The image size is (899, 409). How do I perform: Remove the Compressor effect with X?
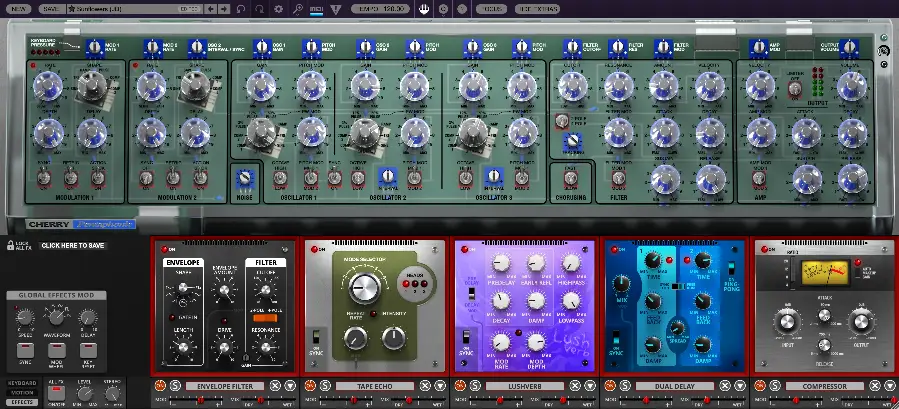pos(874,386)
